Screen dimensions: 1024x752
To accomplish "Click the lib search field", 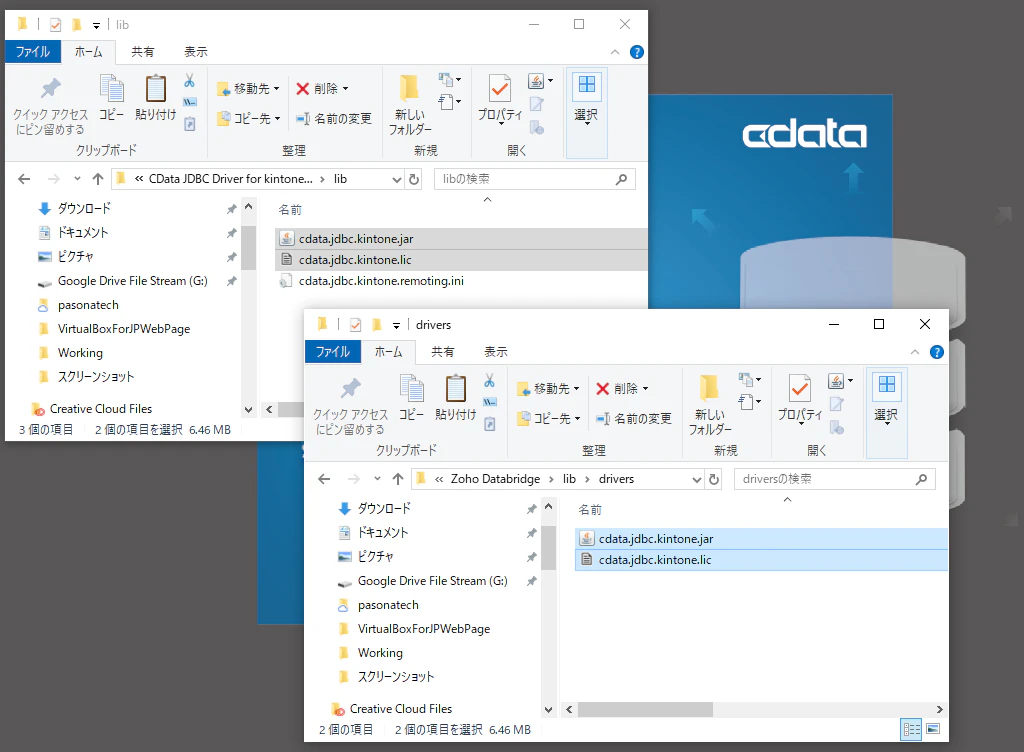I will 535,179.
